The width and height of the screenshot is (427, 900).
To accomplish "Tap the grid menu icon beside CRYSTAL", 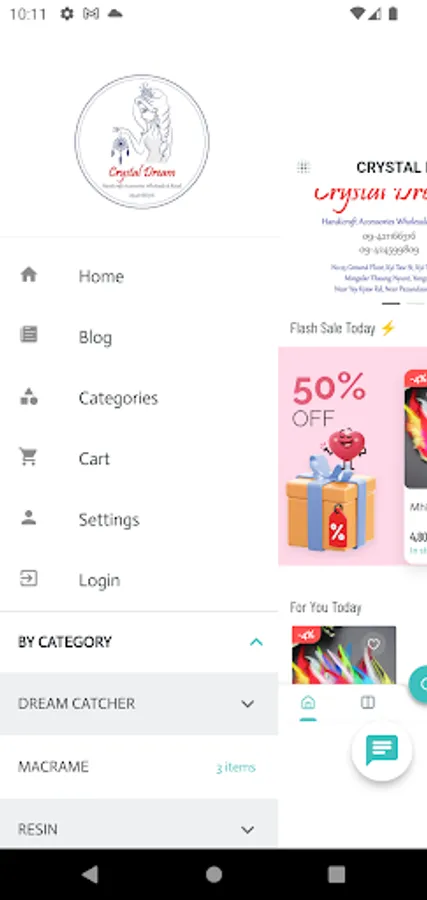I will click(x=303, y=167).
